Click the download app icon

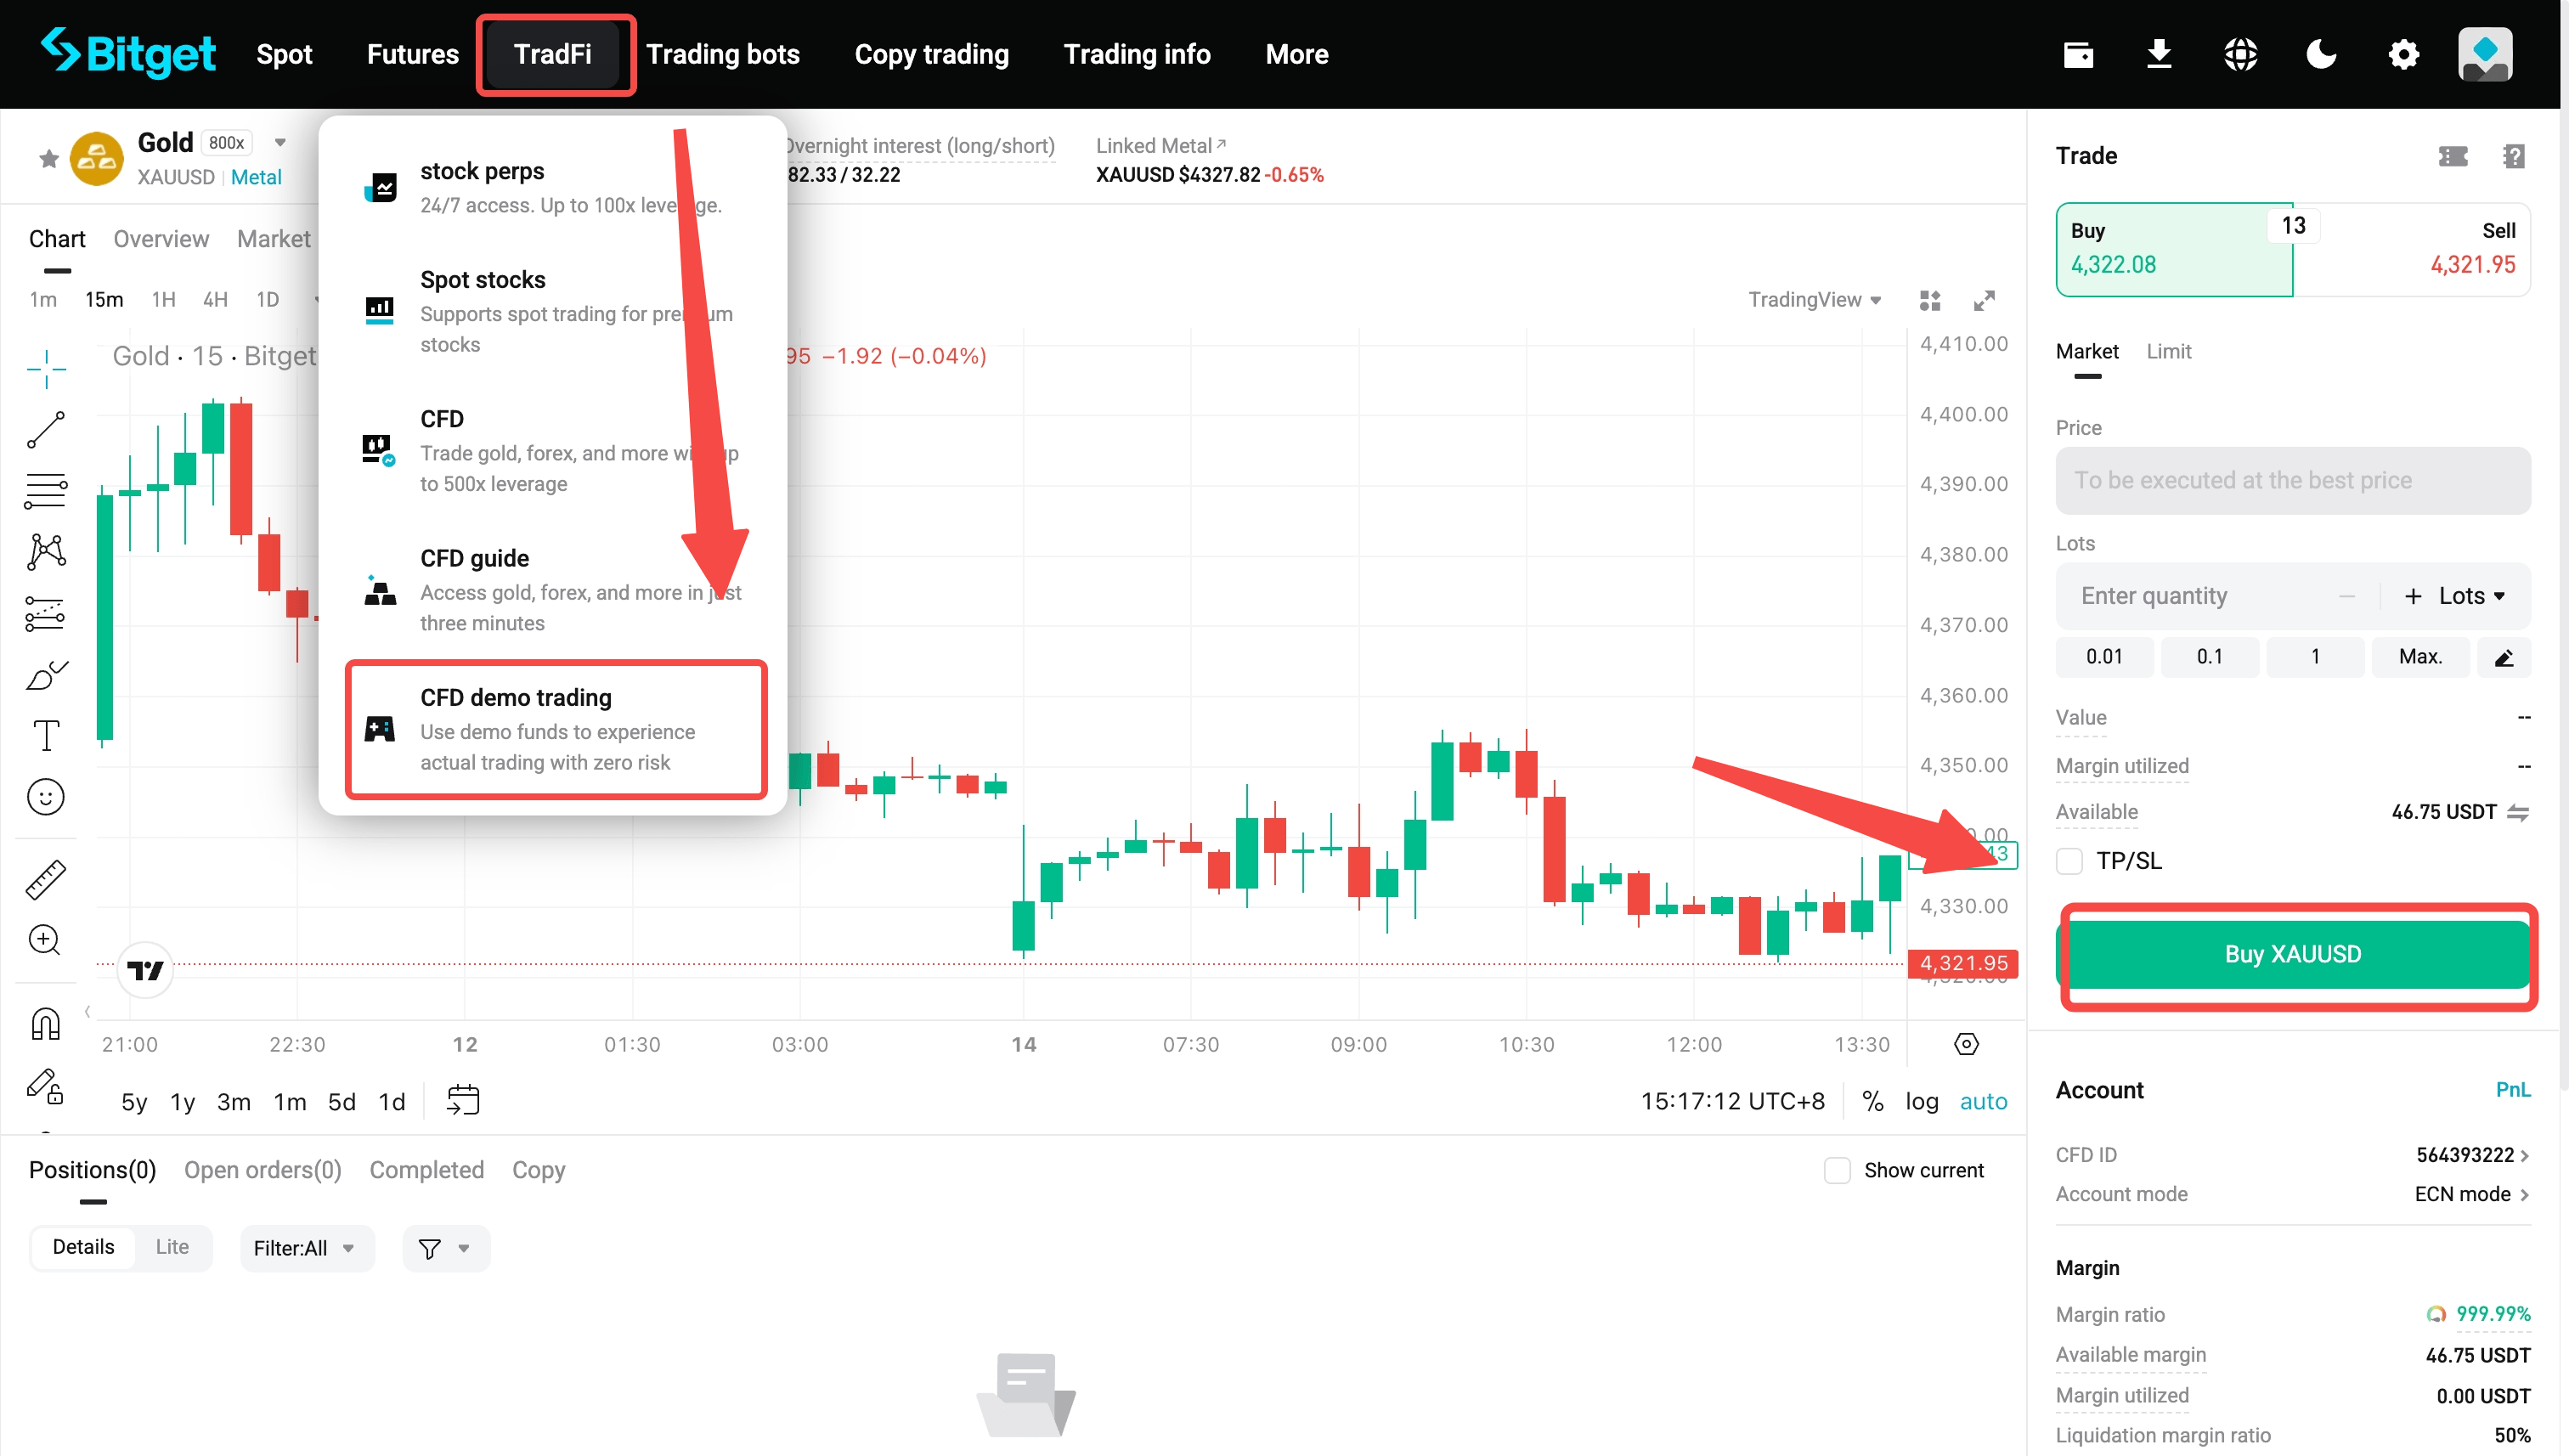coord(2159,54)
